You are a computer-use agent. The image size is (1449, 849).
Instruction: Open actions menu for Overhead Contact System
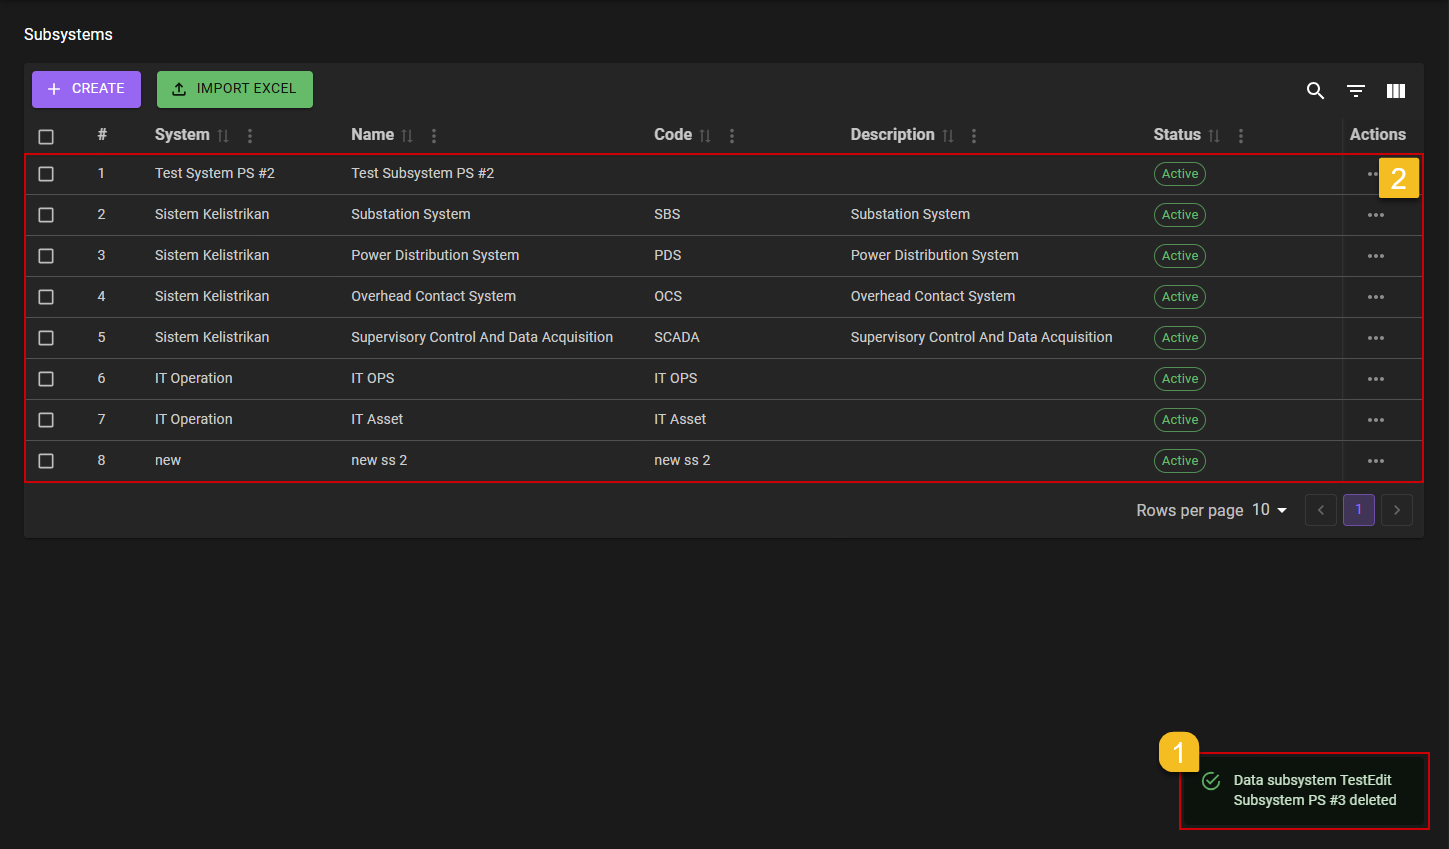[1376, 297]
